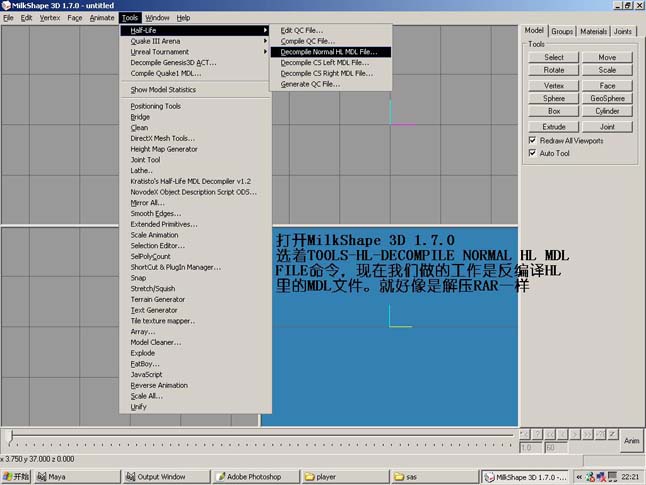The height and width of the screenshot is (485, 646).
Task: Expand Quake III Arena submenu
Action: point(195,41)
